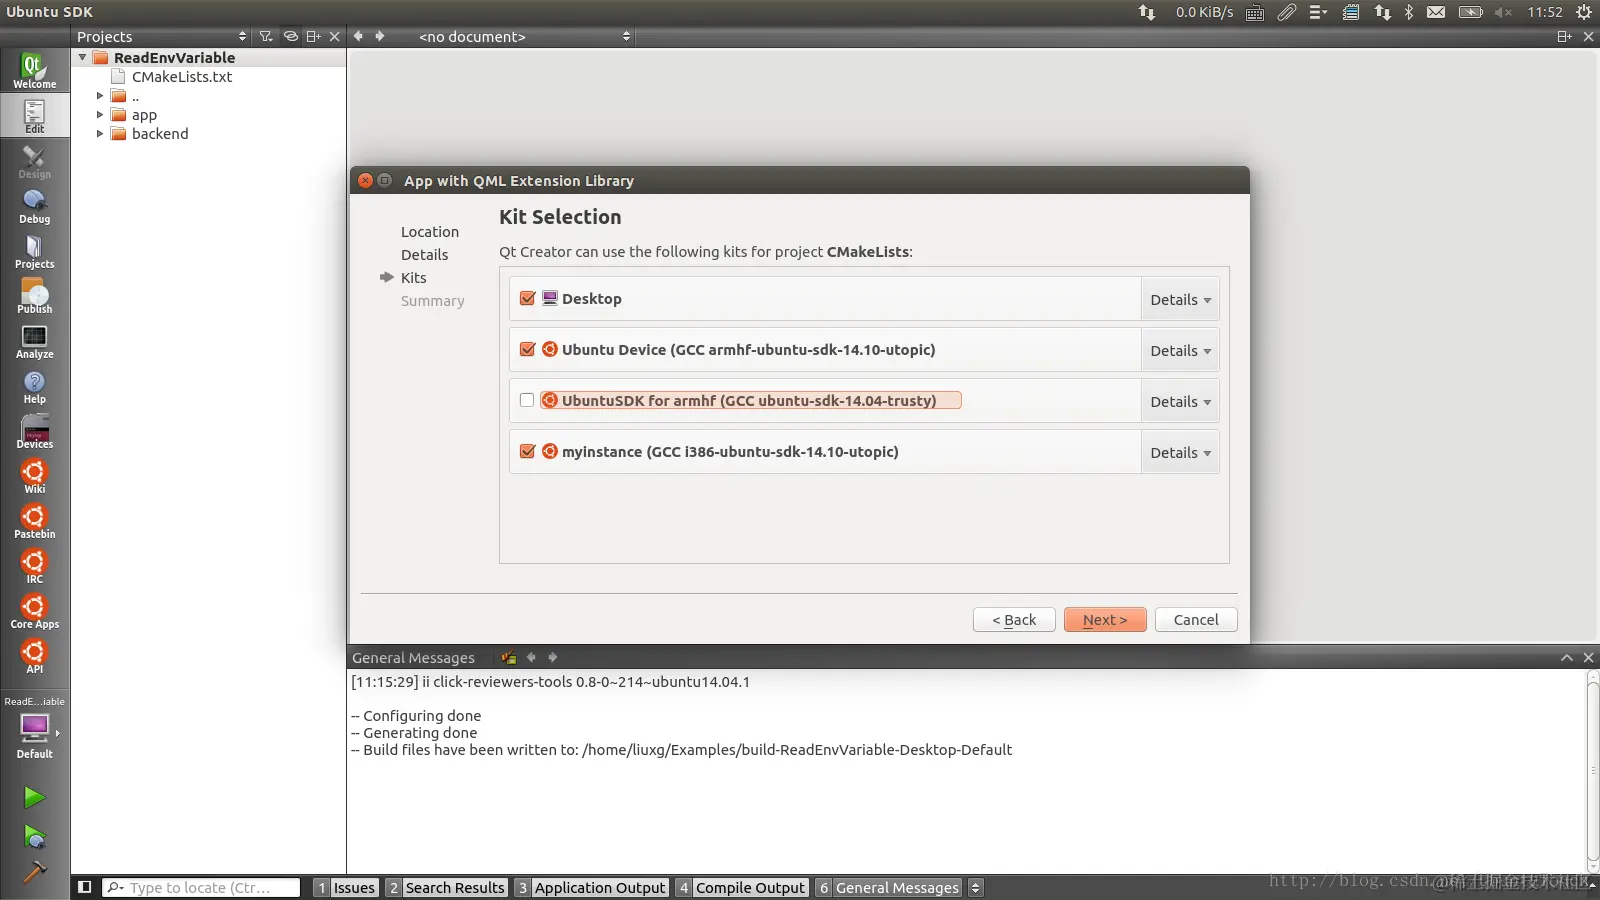Enable the UbuntuSDK for armhf trusty kit
The width and height of the screenshot is (1600, 900).
tap(527, 401)
